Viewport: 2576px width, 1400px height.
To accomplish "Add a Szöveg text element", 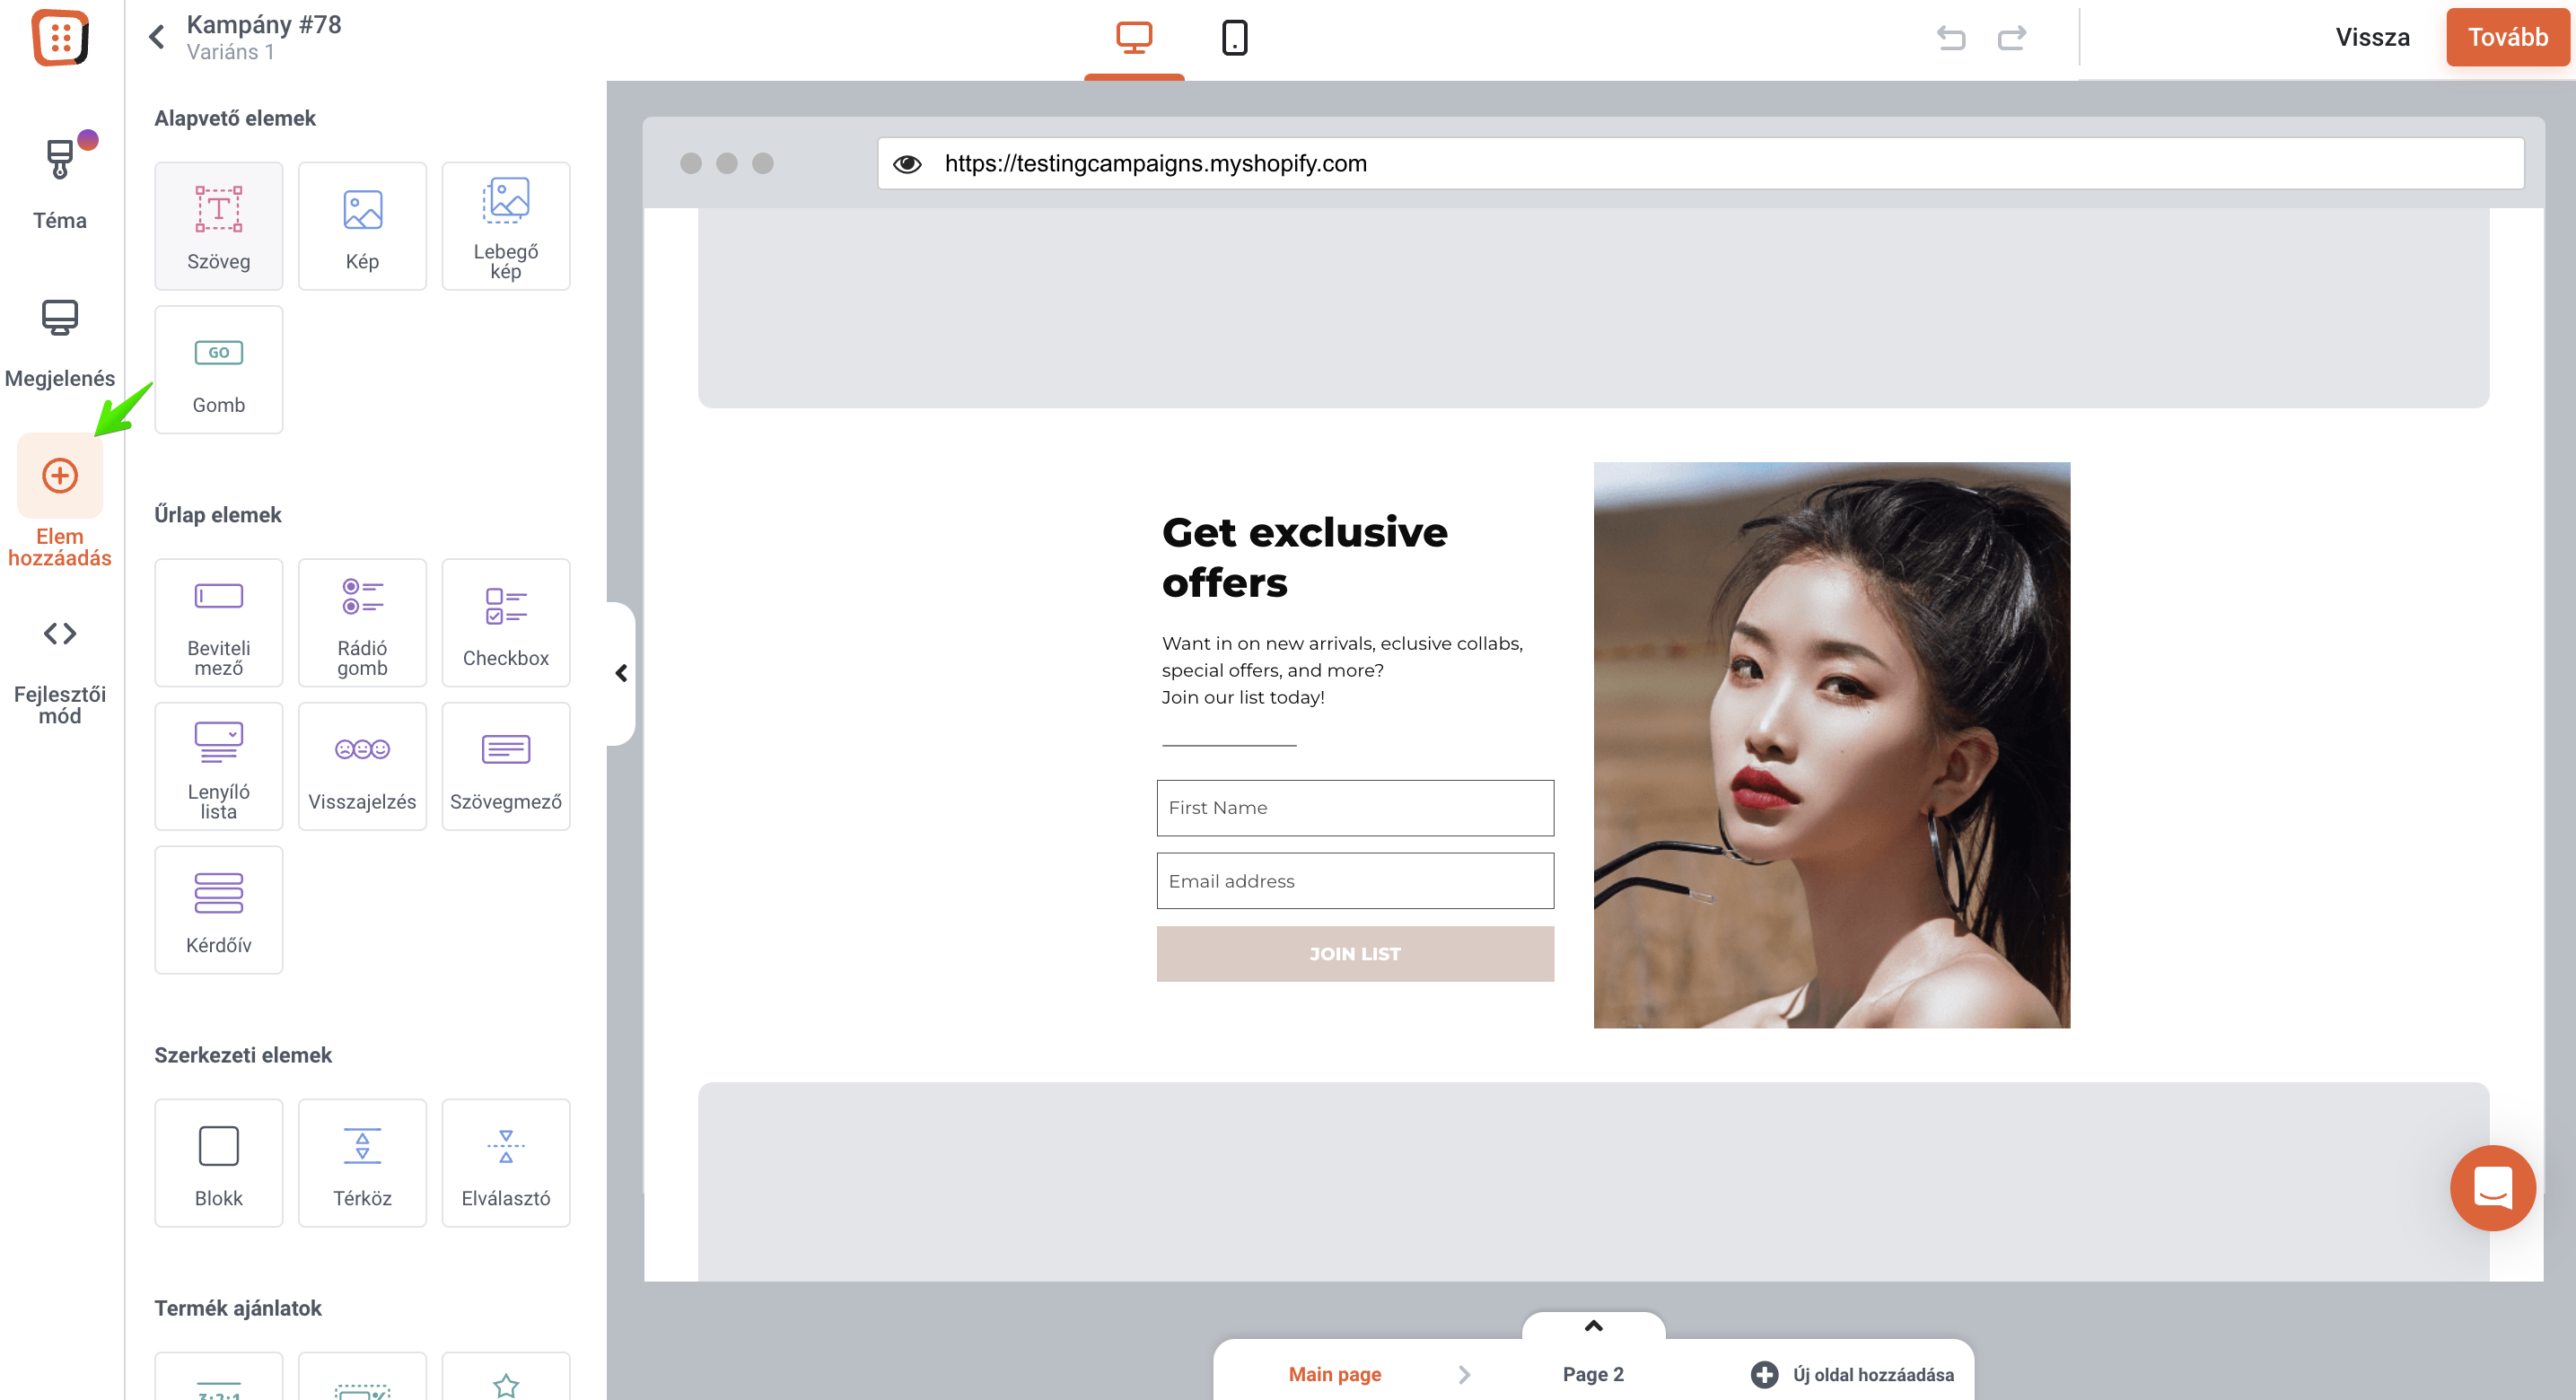I will (218, 226).
